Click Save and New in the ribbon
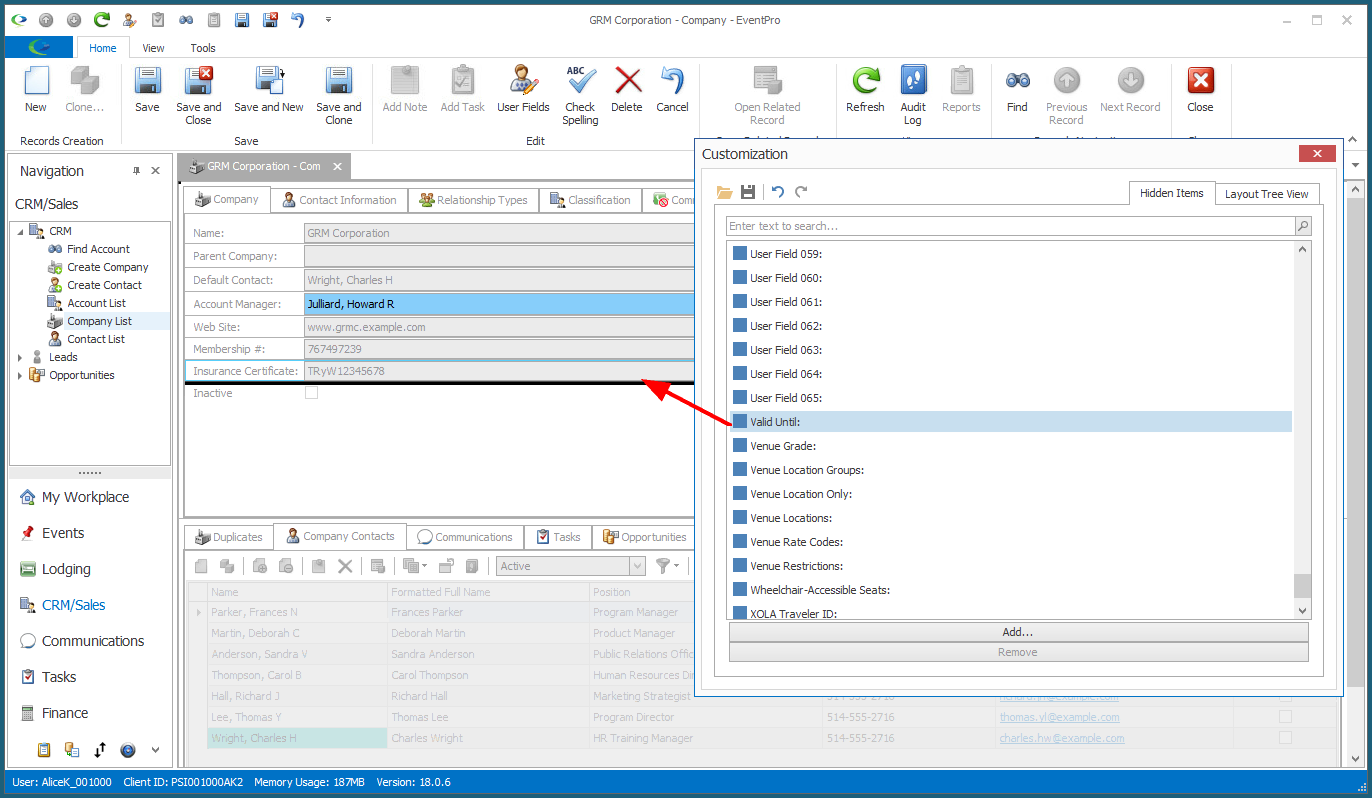Image resolution: width=1372 pixels, height=798 pixels. point(269,90)
